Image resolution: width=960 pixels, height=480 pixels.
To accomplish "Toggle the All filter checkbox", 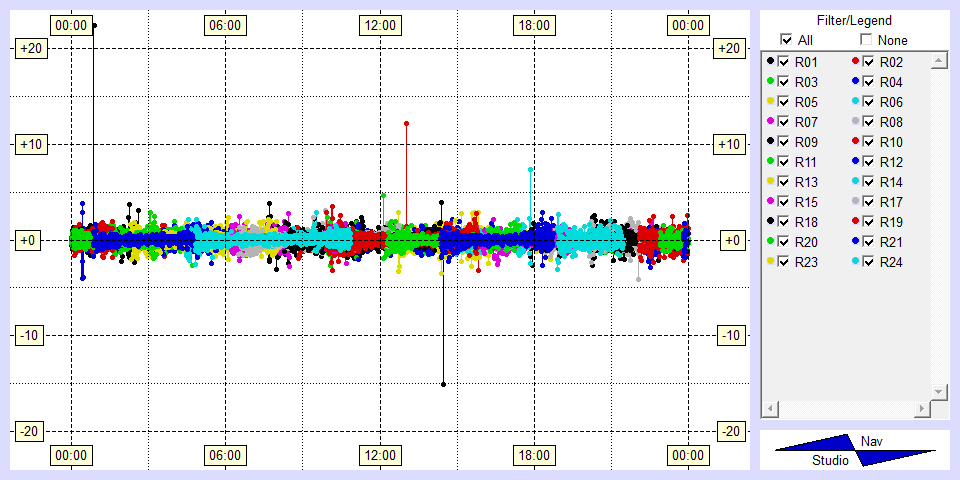I will 786,40.
